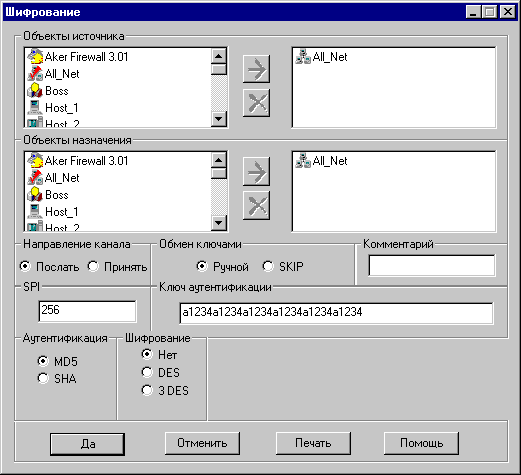Choose the Принять channel direction
This screenshot has height=475, width=521.
[x=117, y=267]
